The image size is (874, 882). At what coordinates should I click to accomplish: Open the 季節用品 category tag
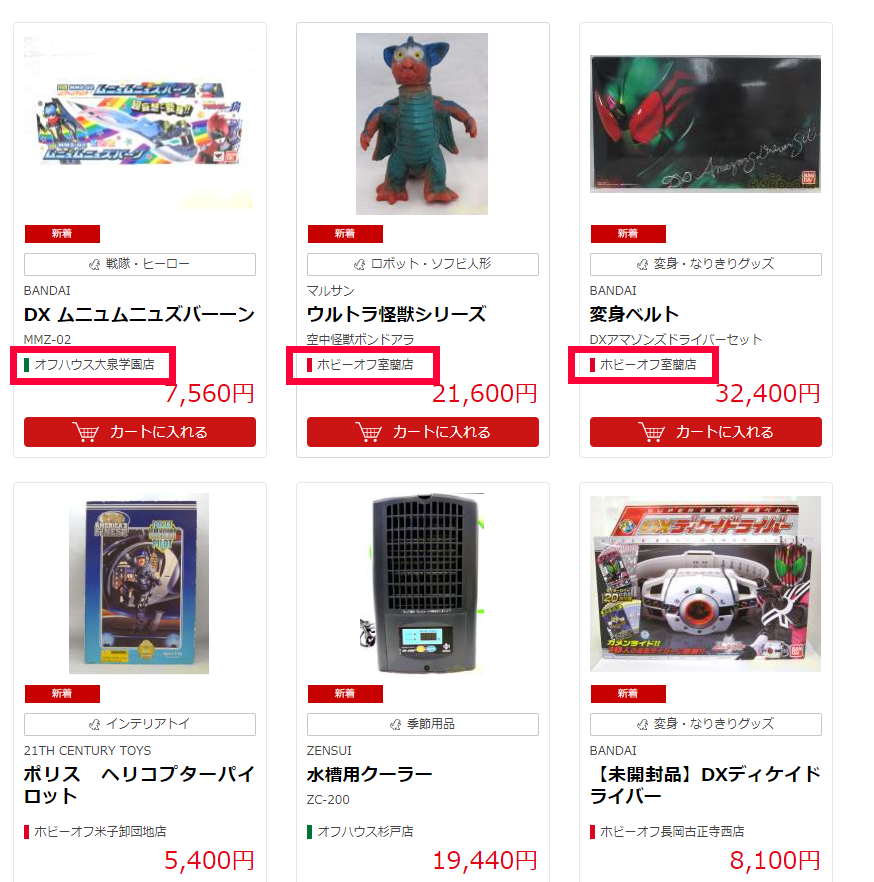point(422,724)
